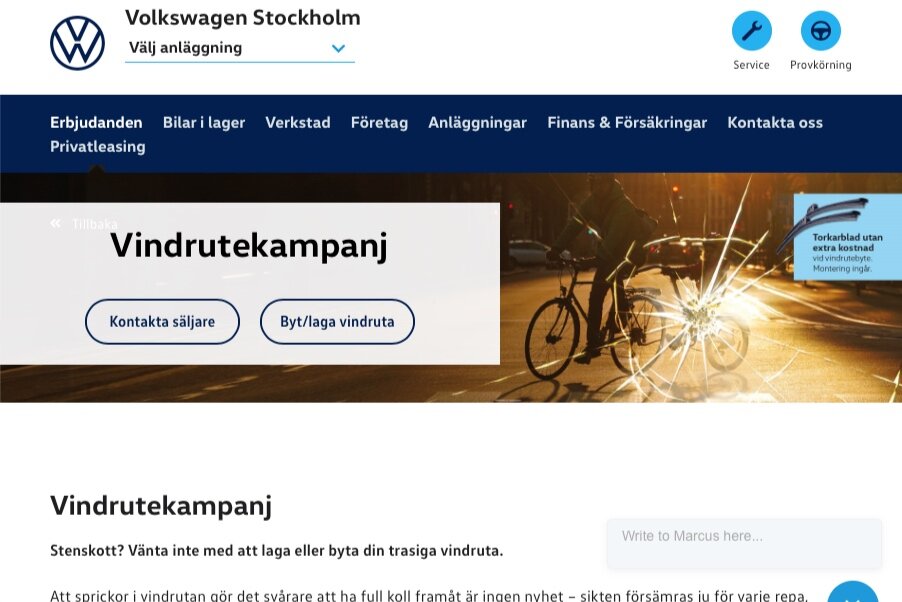Open Anläggningar page

477,123
